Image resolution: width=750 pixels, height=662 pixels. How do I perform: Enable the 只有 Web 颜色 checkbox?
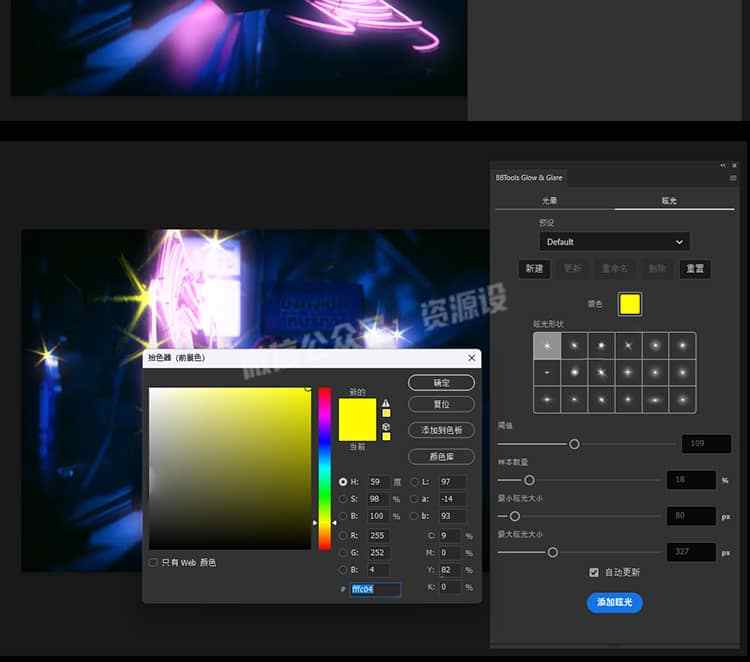coord(153,563)
